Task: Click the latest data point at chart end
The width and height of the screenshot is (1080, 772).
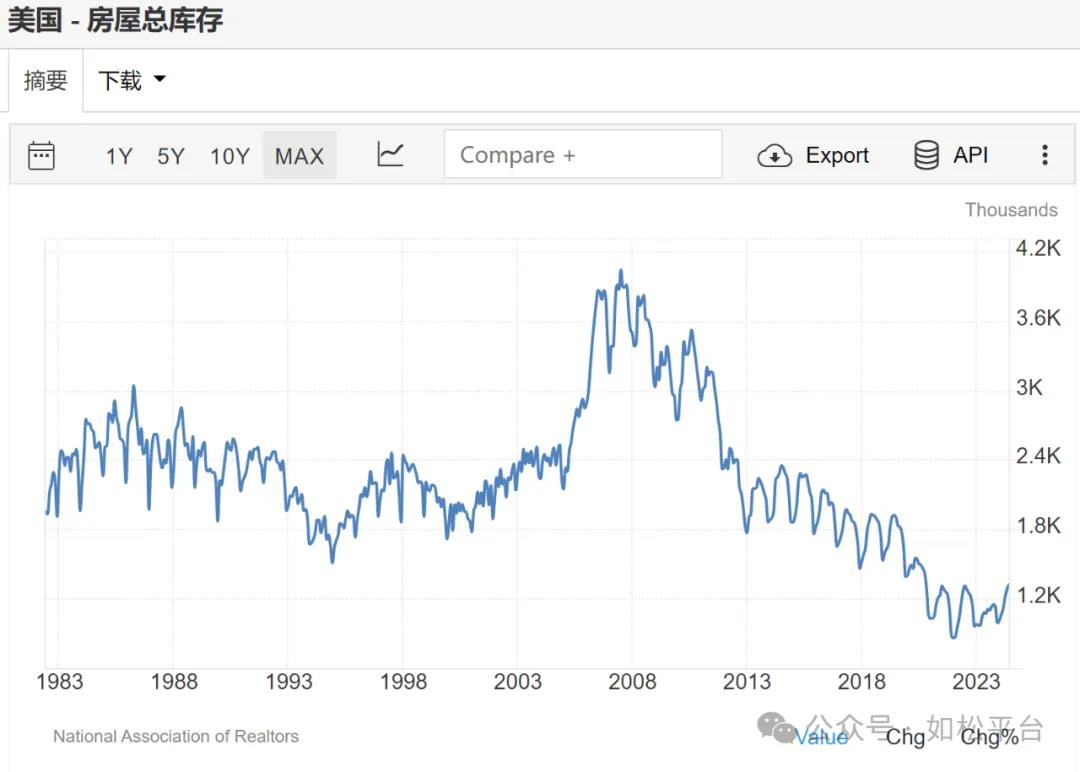Action: (1008, 585)
